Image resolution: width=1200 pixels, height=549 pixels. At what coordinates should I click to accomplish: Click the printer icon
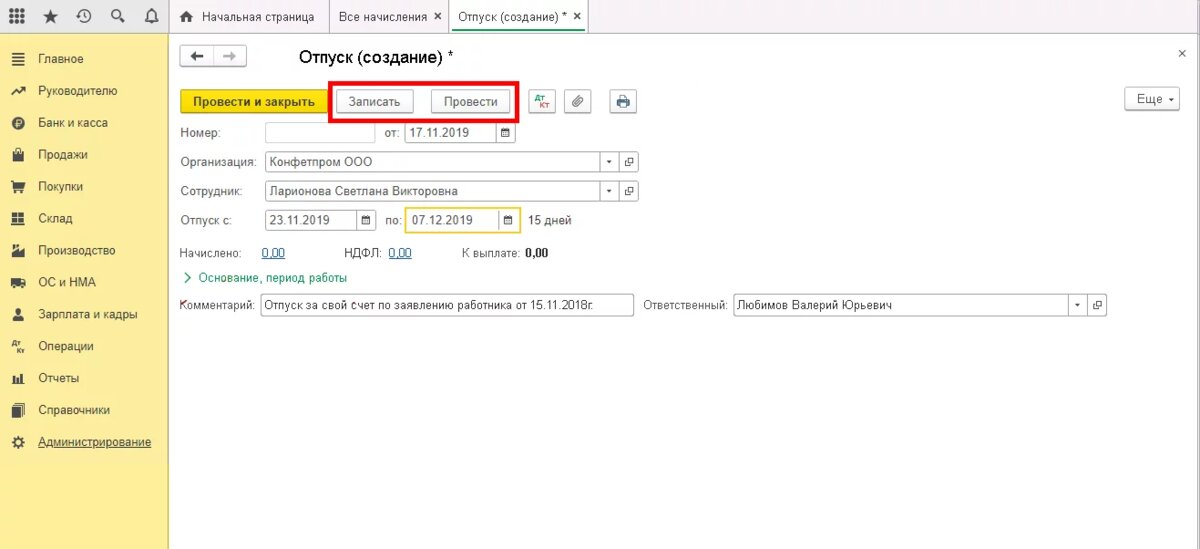[x=624, y=101]
